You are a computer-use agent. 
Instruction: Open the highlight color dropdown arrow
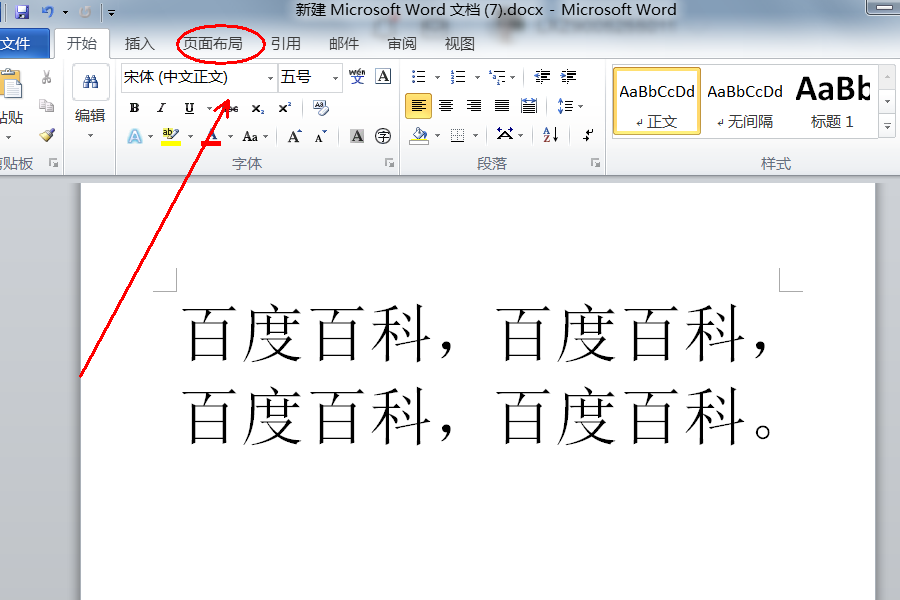191,137
